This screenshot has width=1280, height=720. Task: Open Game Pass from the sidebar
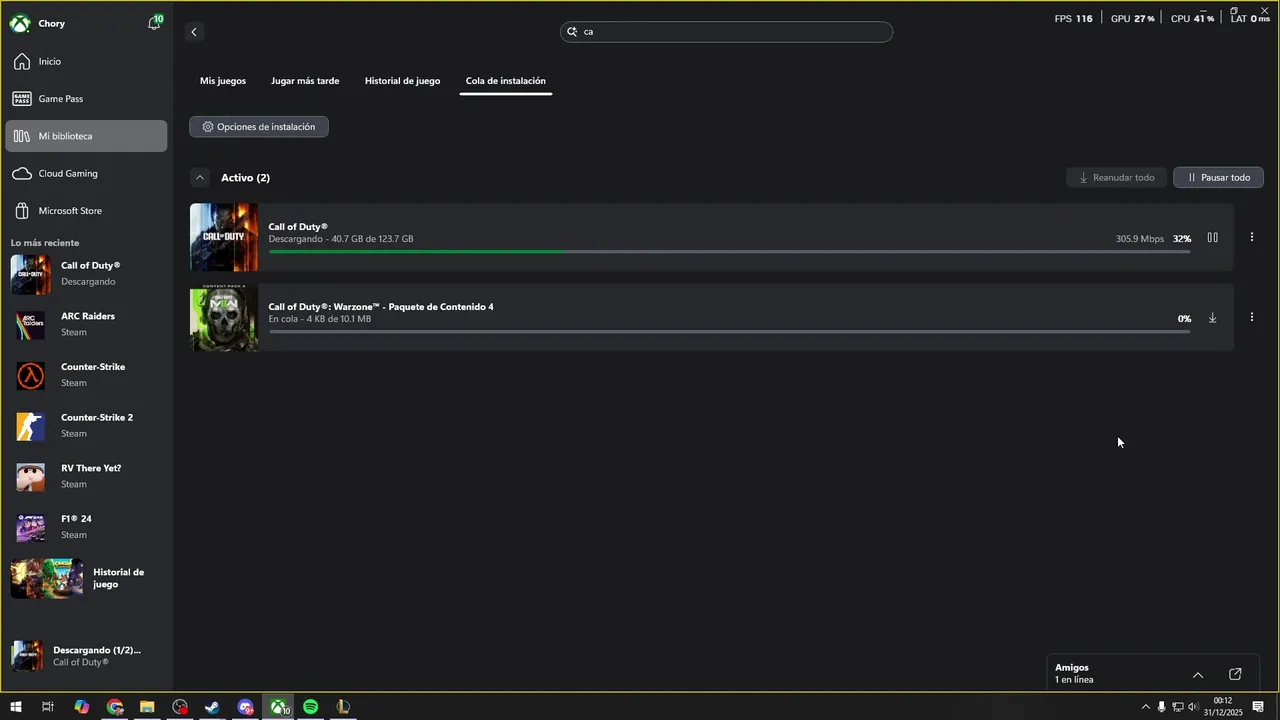click(86, 99)
